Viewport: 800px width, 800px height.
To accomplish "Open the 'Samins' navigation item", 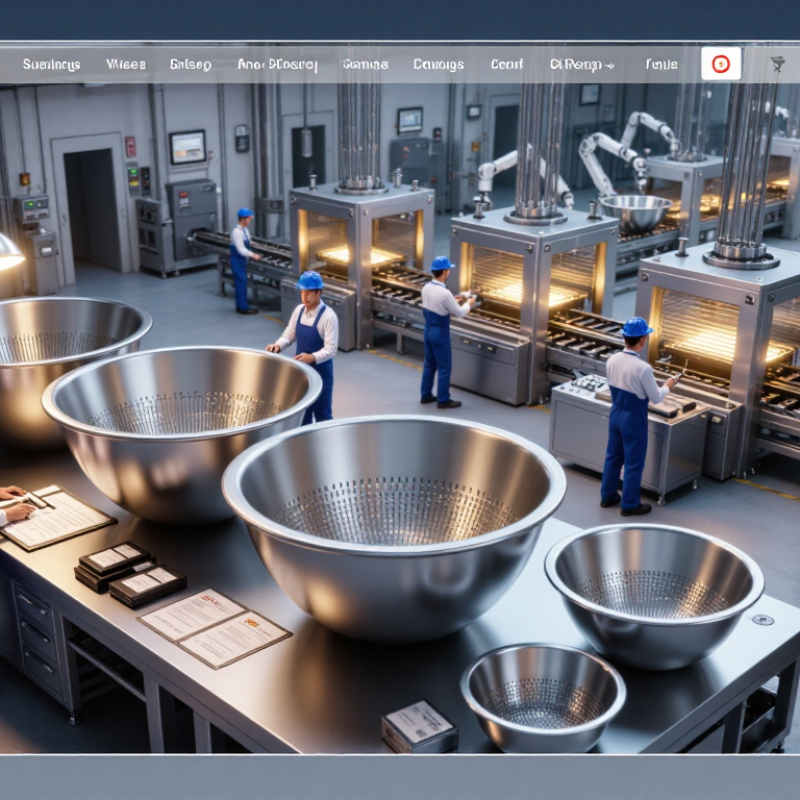I will pos(365,64).
